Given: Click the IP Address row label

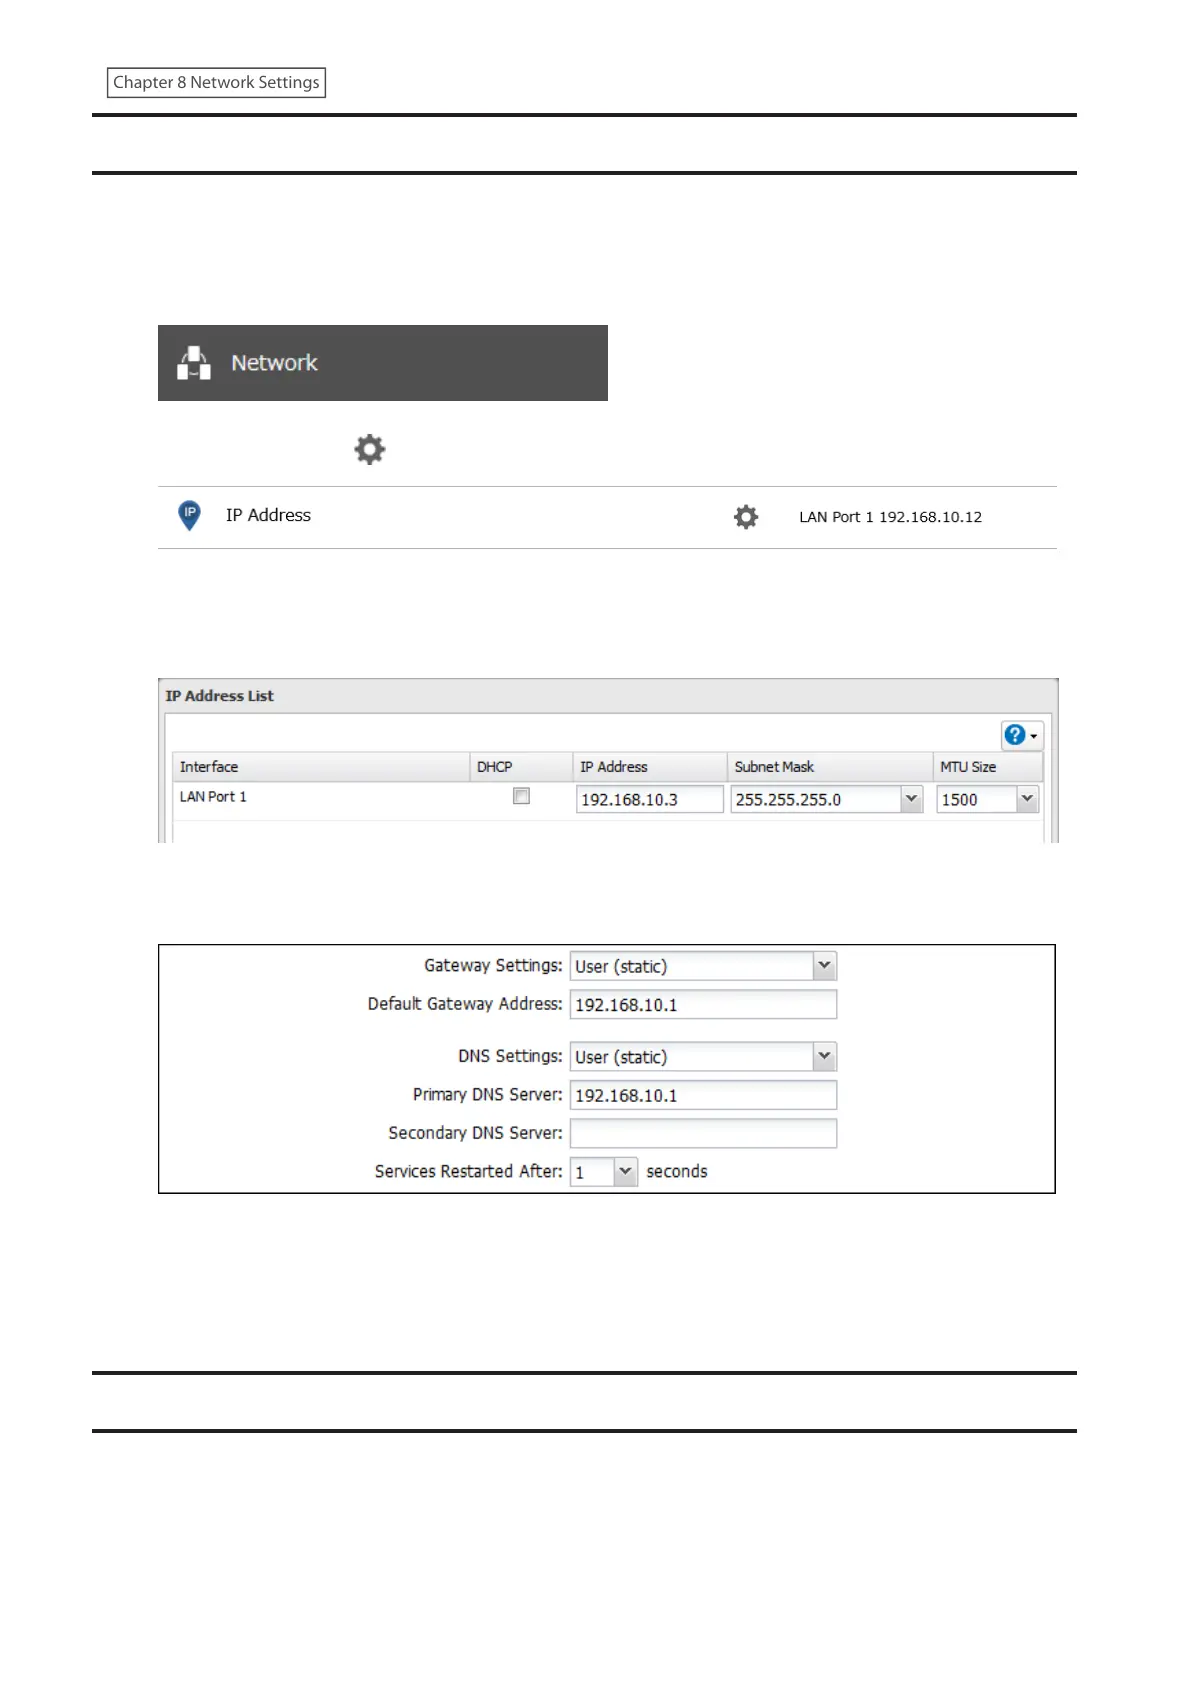Looking at the screenshot, I should [x=268, y=515].
